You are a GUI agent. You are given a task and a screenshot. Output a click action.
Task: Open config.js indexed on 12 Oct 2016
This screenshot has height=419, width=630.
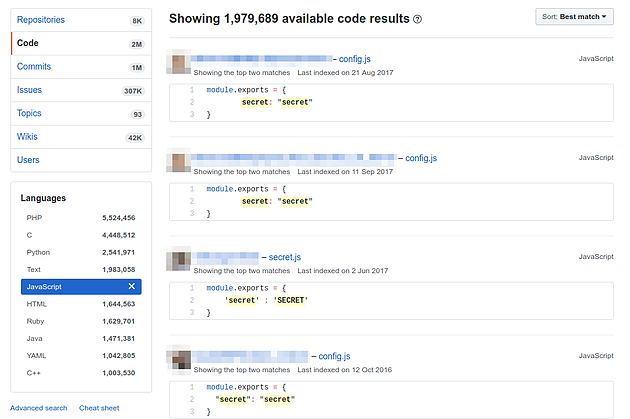334,356
